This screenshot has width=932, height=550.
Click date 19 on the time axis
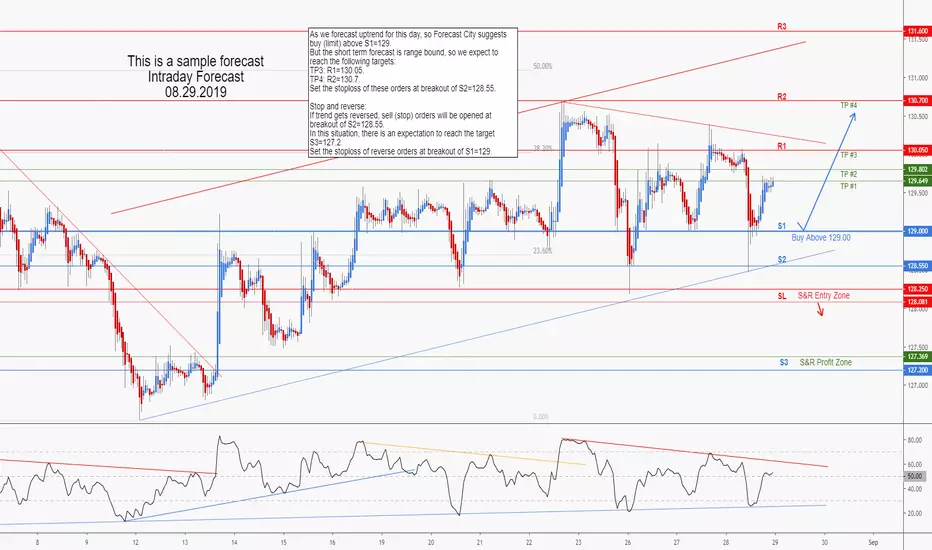point(382,542)
